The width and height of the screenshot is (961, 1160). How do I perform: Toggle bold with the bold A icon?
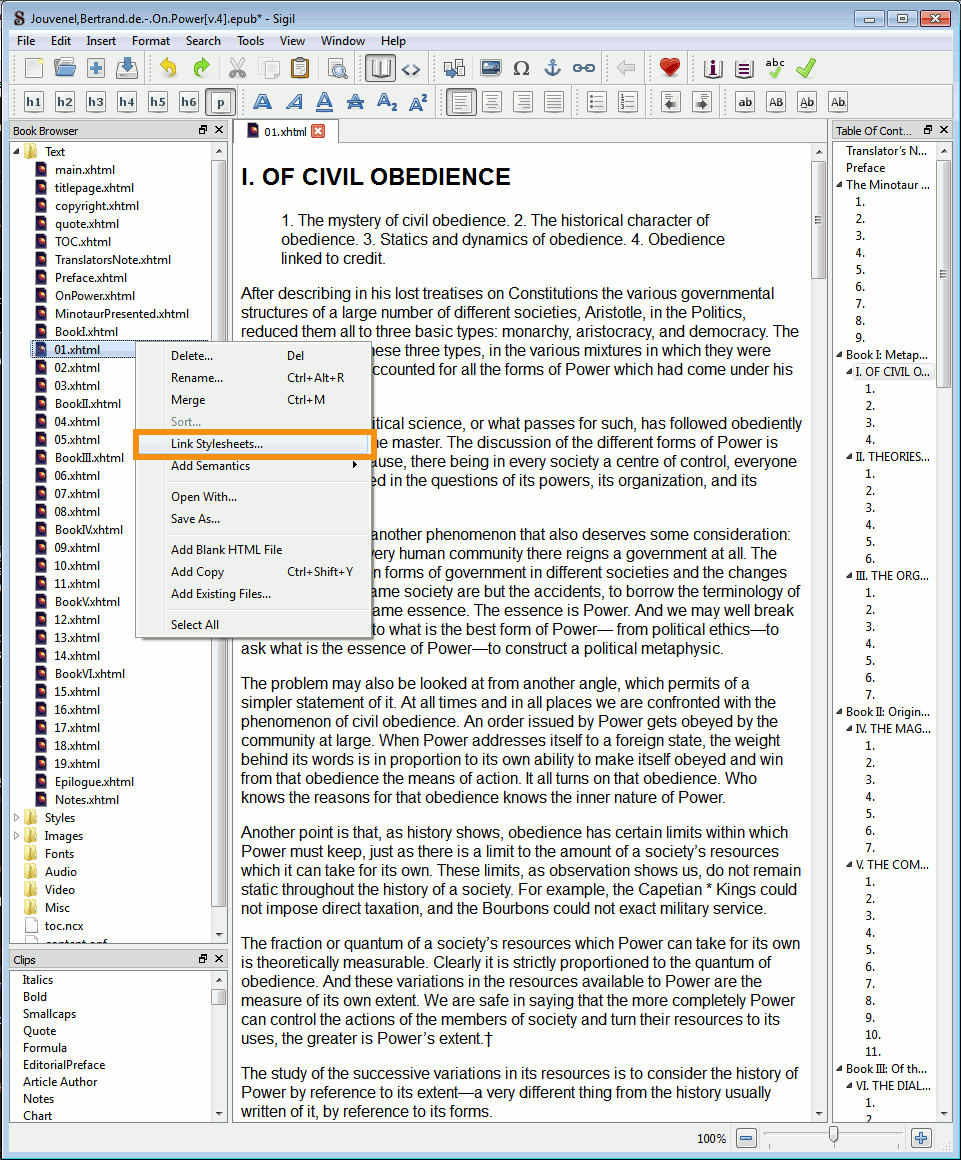pyautogui.click(x=262, y=102)
